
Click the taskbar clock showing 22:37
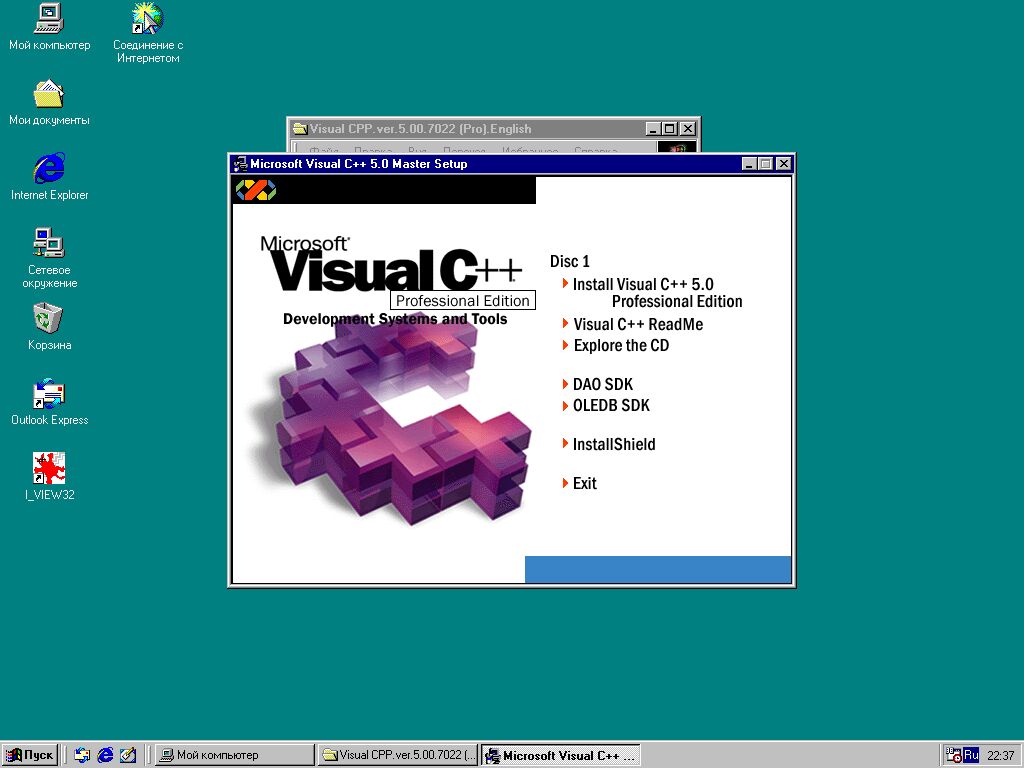[1000, 756]
